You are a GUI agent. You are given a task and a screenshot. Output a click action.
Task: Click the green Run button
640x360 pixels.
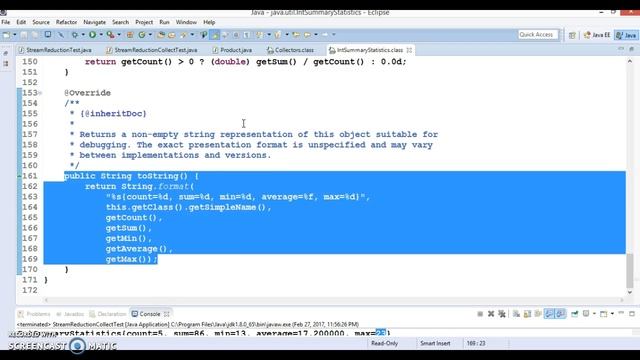point(93,35)
